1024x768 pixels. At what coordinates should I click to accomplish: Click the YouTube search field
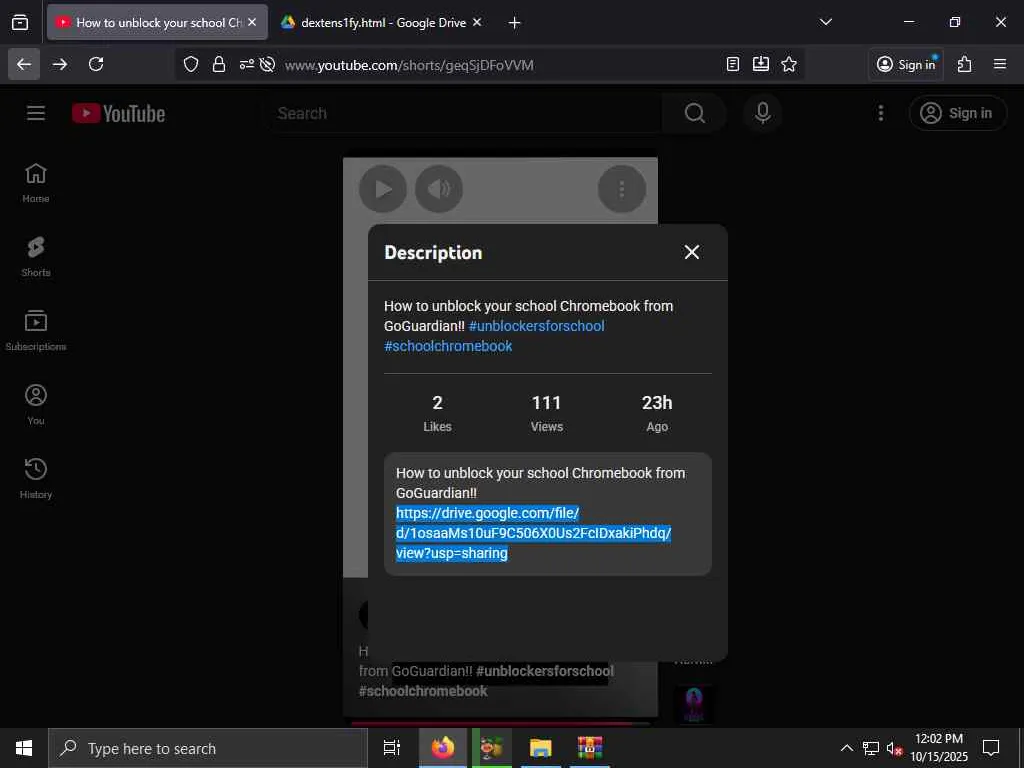coord(465,113)
